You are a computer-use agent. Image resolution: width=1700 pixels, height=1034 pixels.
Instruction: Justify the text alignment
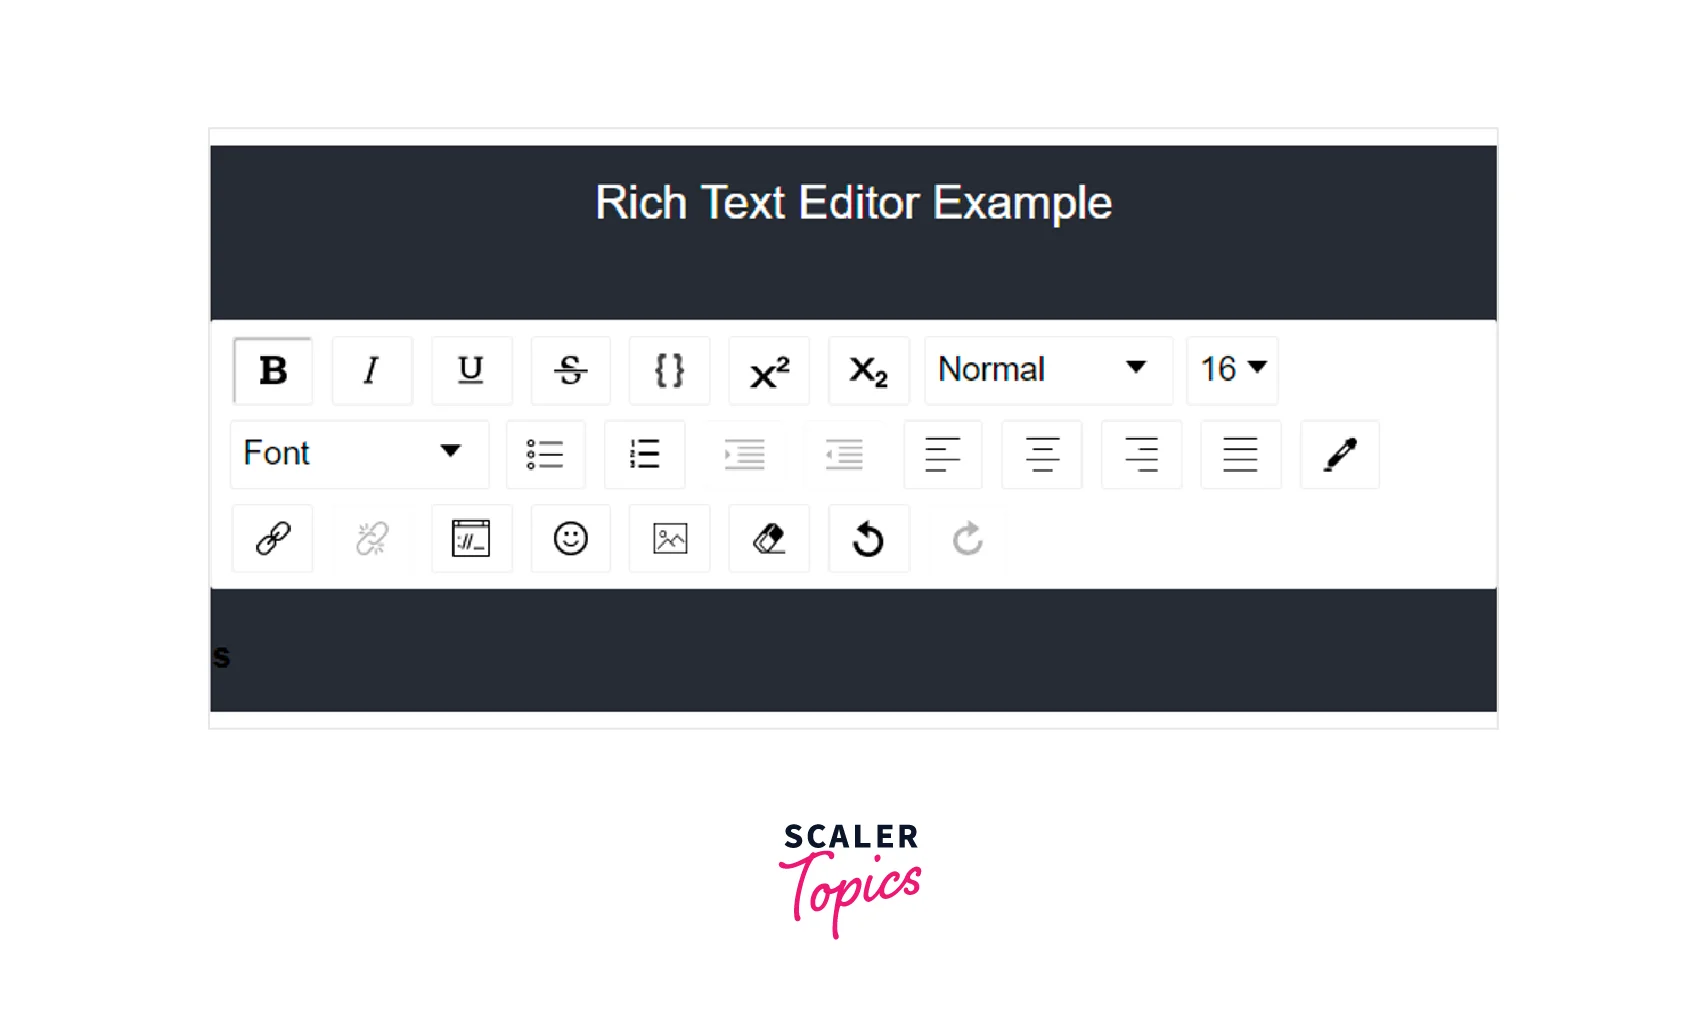click(x=1240, y=454)
